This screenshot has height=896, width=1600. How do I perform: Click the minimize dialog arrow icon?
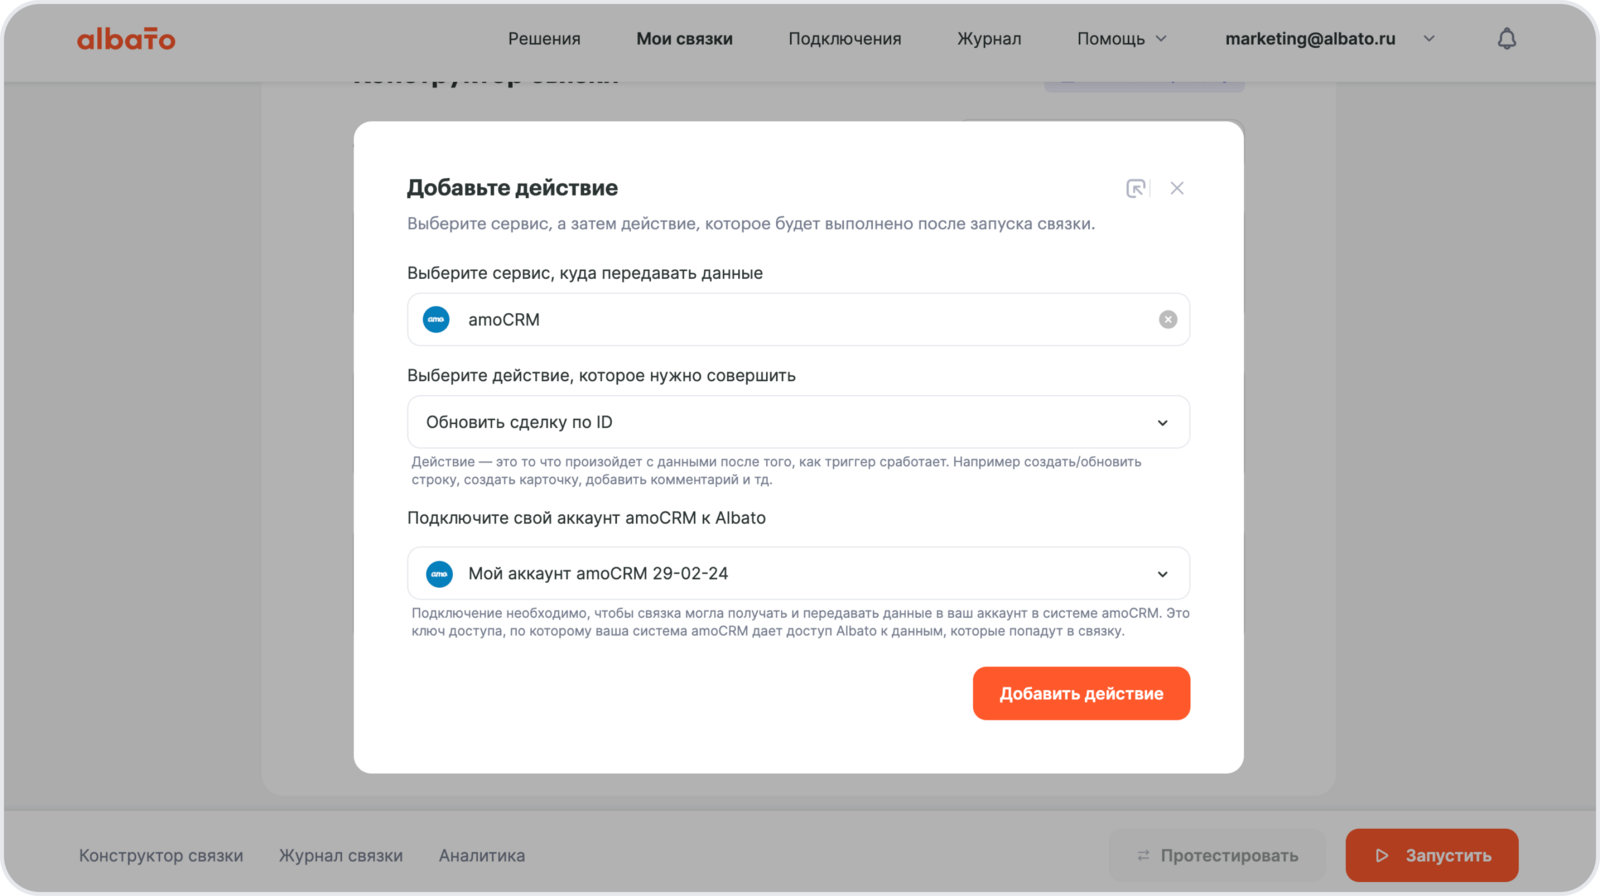coord(1136,188)
